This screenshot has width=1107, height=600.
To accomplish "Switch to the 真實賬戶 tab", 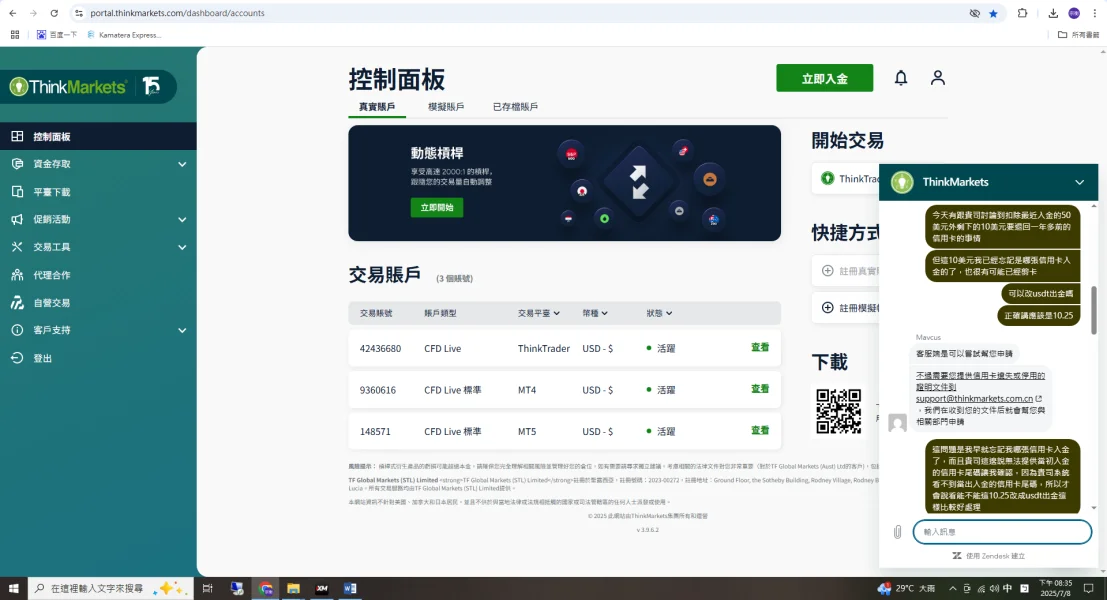I will coord(377,107).
